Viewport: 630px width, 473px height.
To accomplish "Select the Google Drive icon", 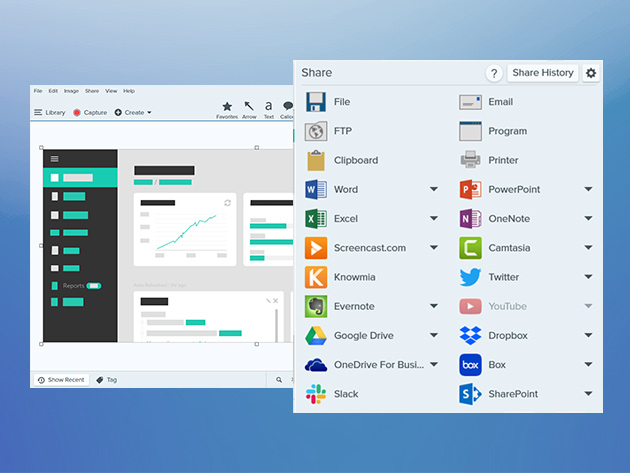I will coord(316,336).
